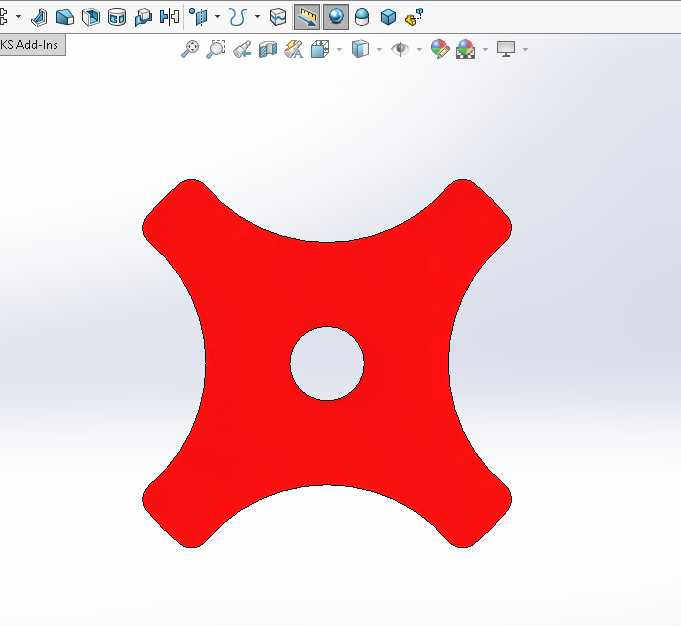Image resolution: width=681 pixels, height=626 pixels.
Task: Select the Draft feature tool
Action: click(65, 17)
